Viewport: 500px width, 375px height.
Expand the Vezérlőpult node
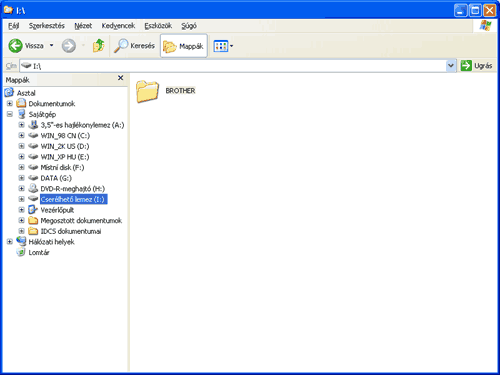point(21,210)
